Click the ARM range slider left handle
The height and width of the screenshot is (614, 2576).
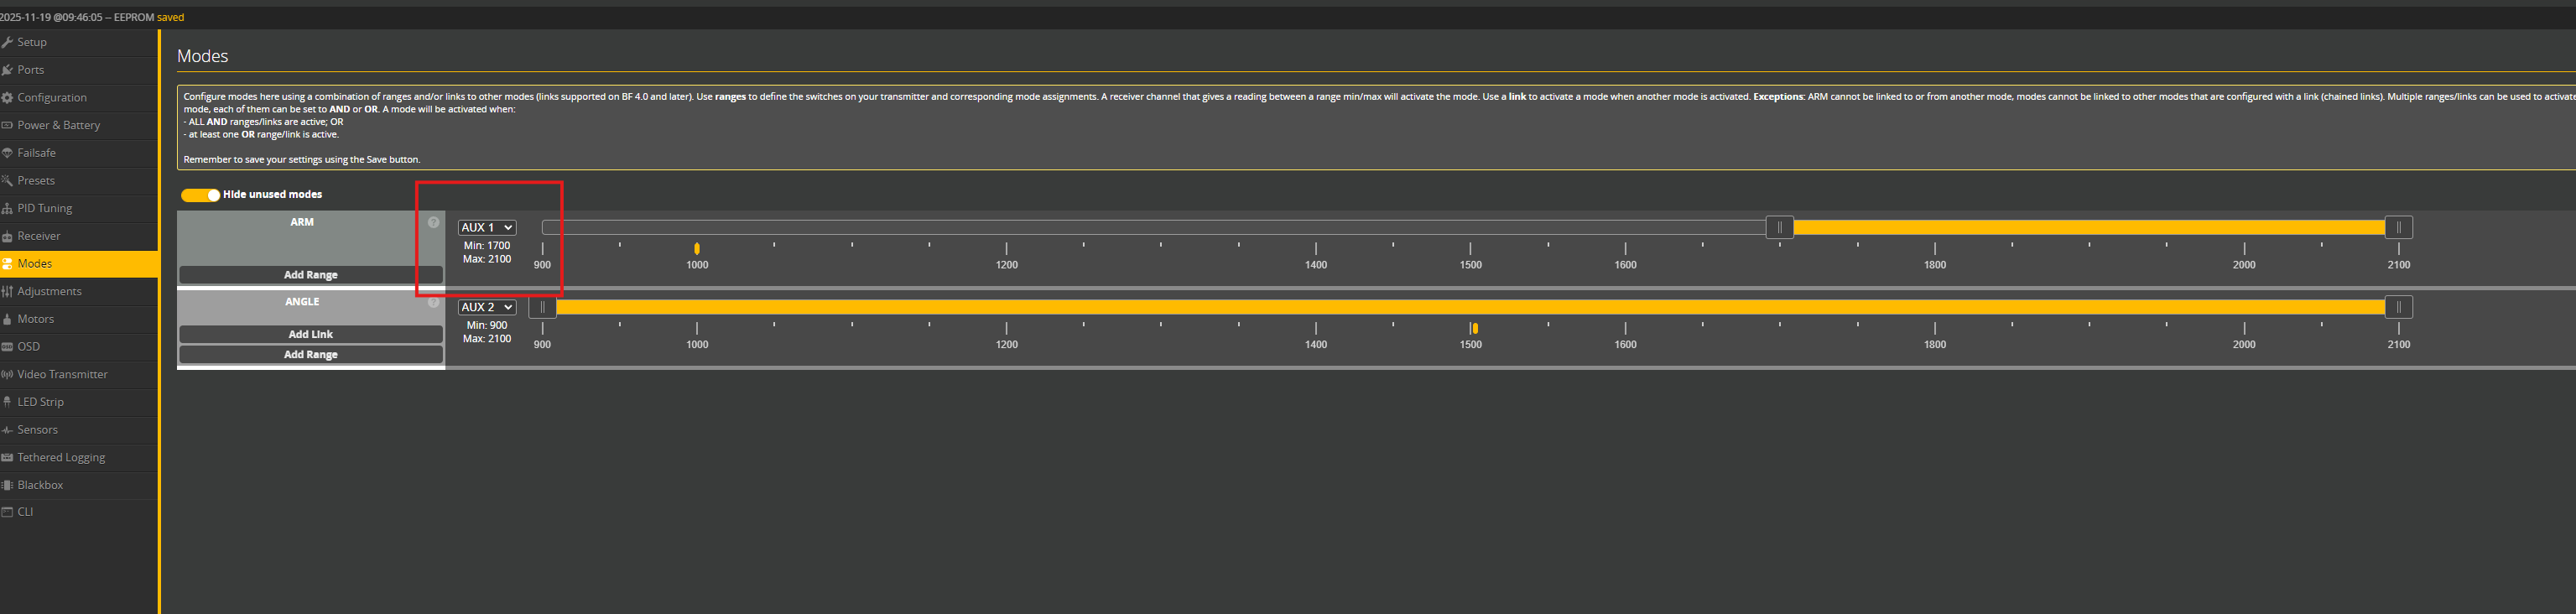coord(1779,228)
